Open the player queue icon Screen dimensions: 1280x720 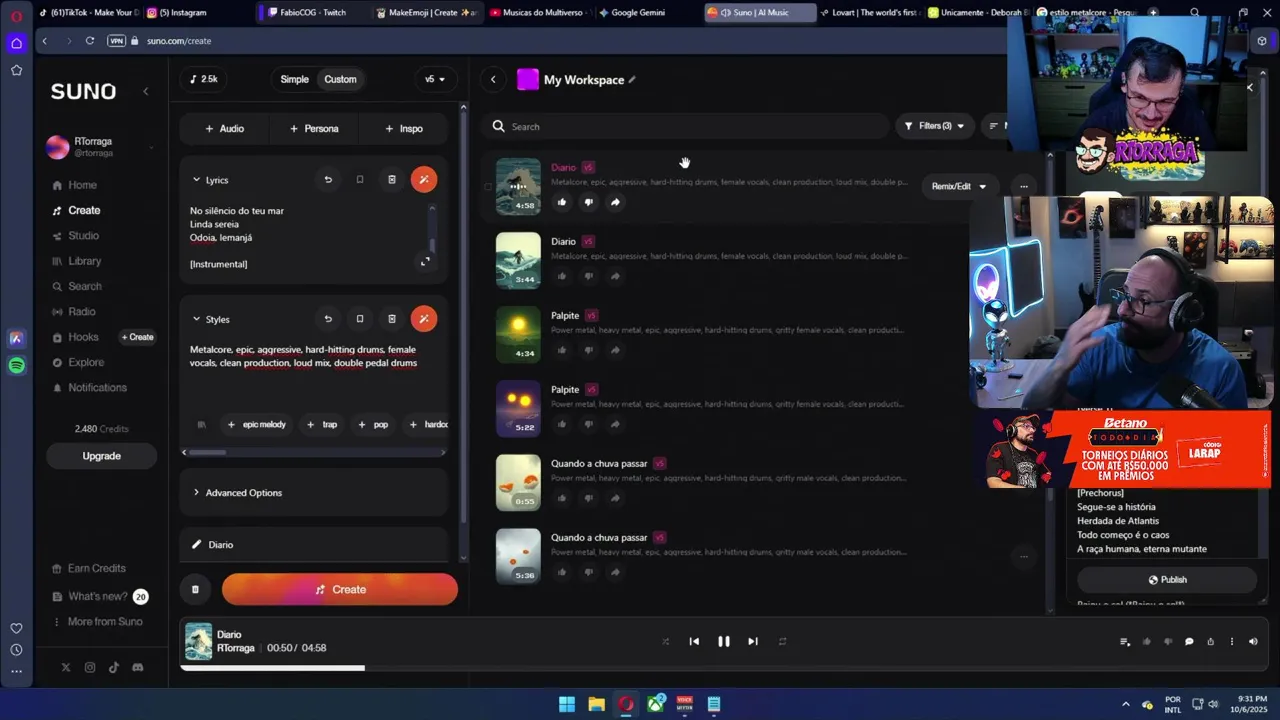click(x=1125, y=642)
